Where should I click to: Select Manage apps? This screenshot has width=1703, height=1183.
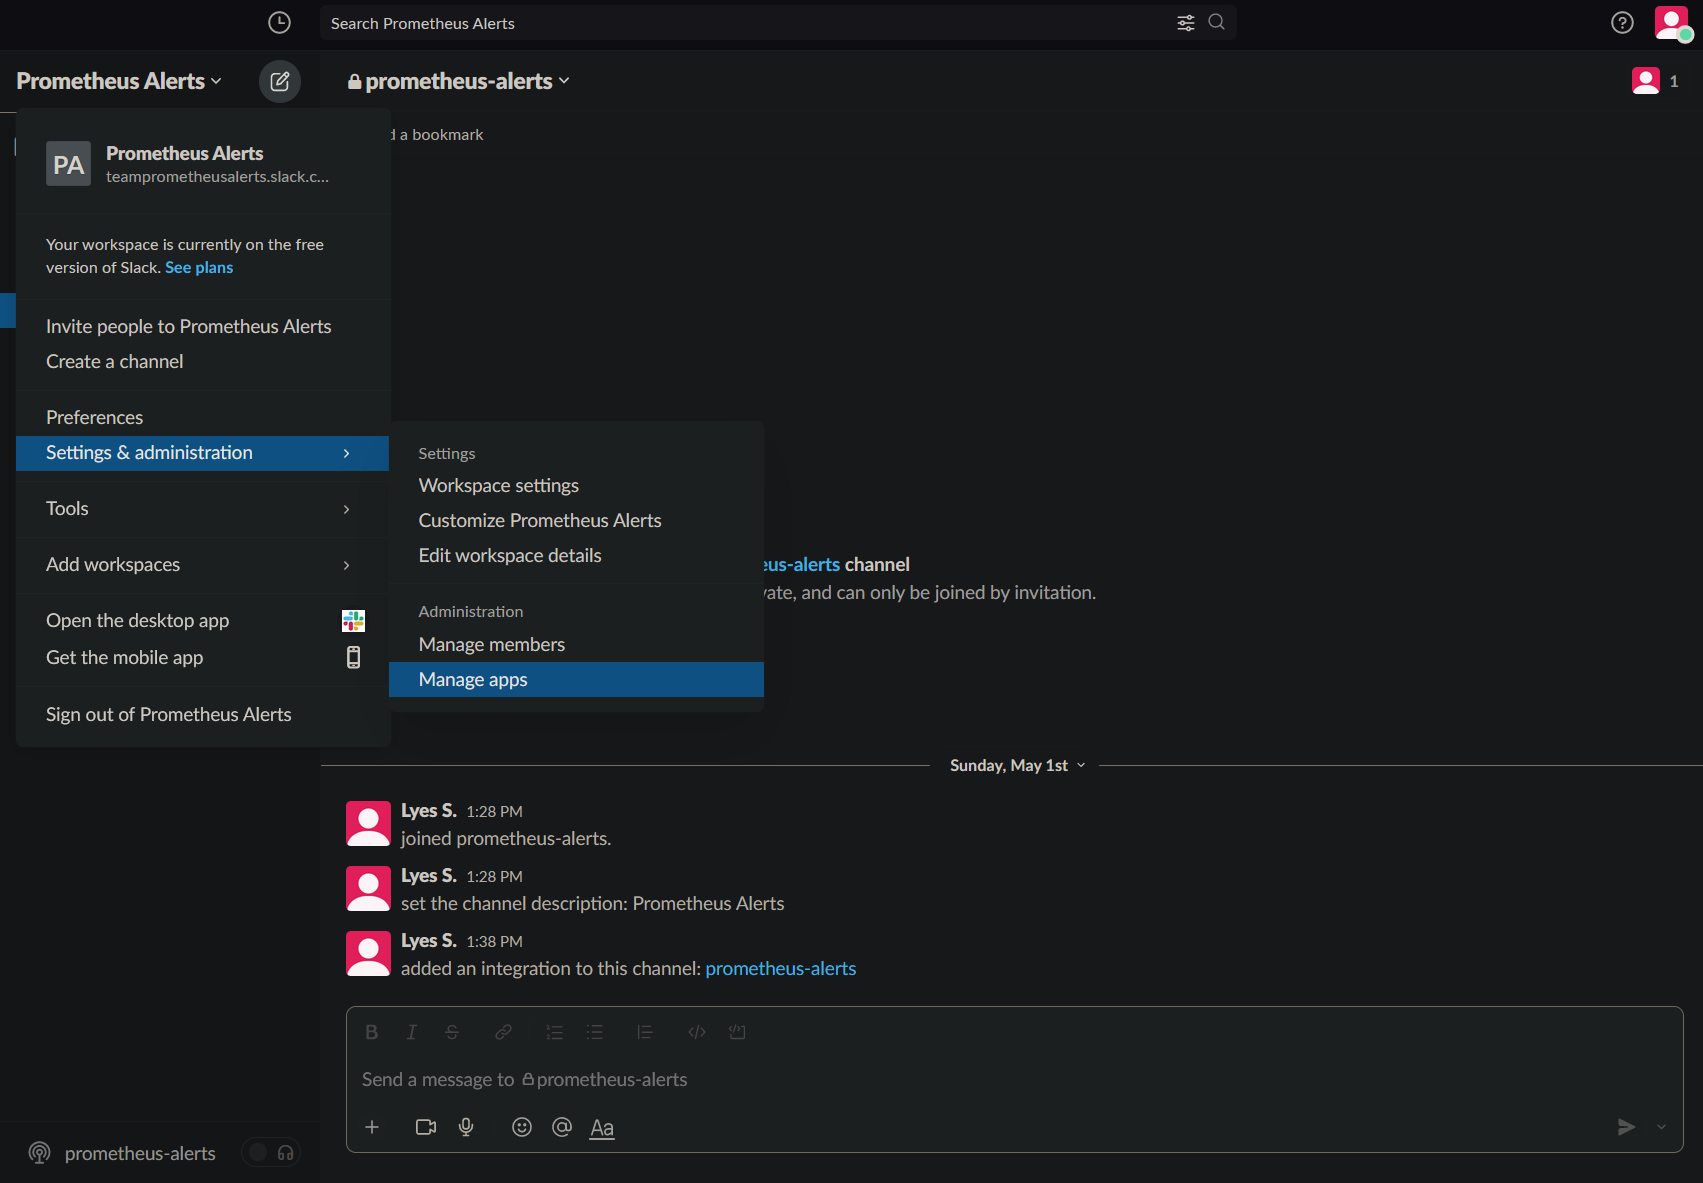[x=576, y=679]
